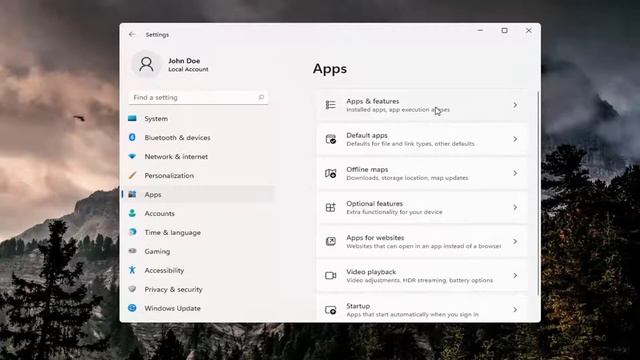Click the Accessibility figure icon
Image resolution: width=640 pixels, height=360 pixels.
point(132,270)
